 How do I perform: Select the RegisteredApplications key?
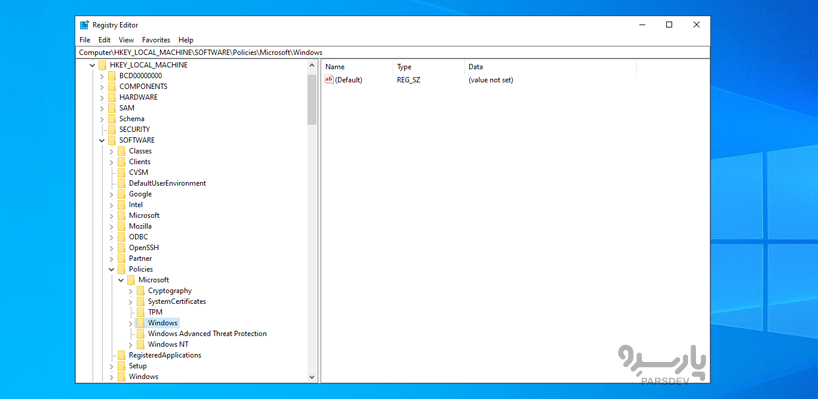click(x=165, y=355)
